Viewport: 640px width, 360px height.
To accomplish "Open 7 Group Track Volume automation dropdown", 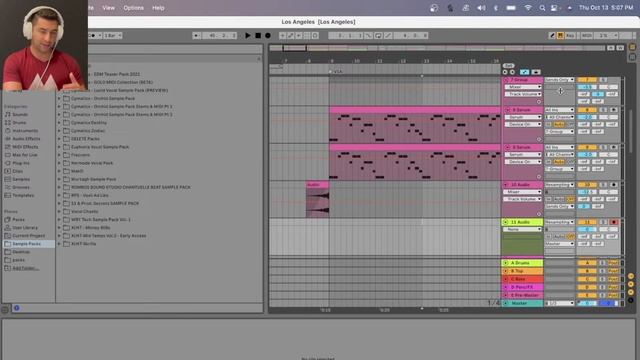I will pyautogui.click(x=523, y=94).
